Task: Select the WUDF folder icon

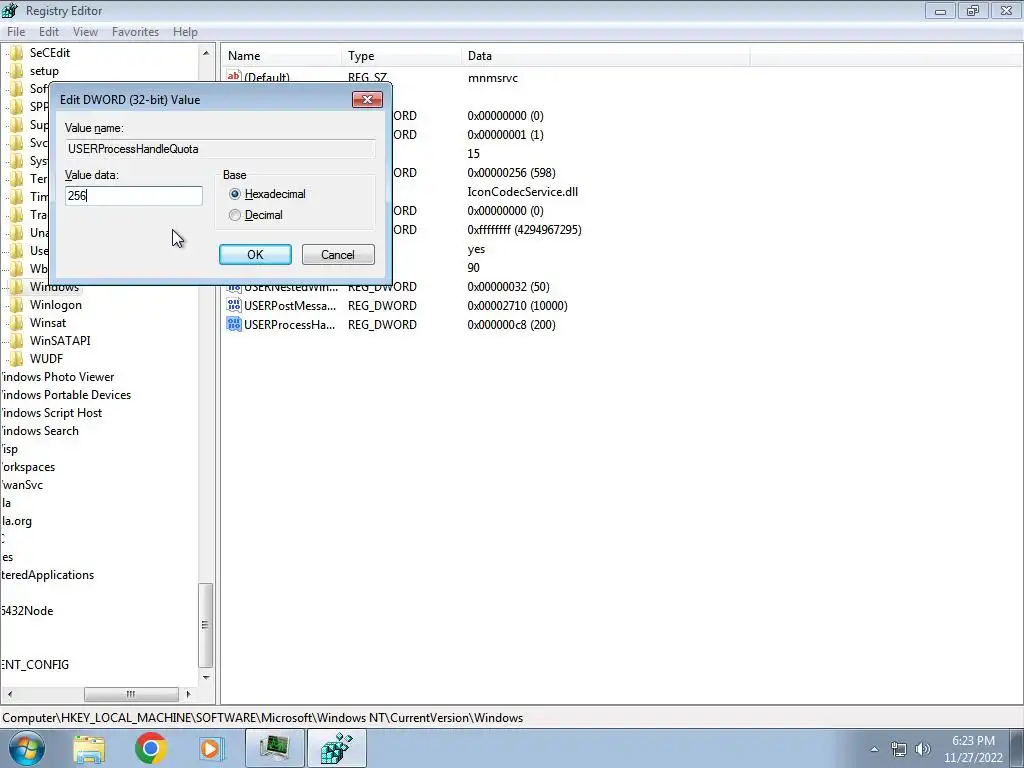Action: [x=16, y=359]
